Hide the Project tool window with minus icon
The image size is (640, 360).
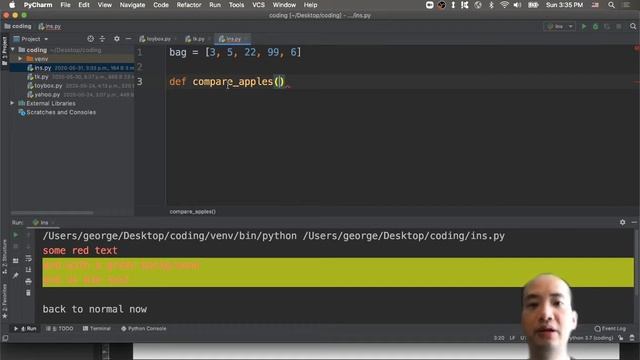tap(128, 39)
